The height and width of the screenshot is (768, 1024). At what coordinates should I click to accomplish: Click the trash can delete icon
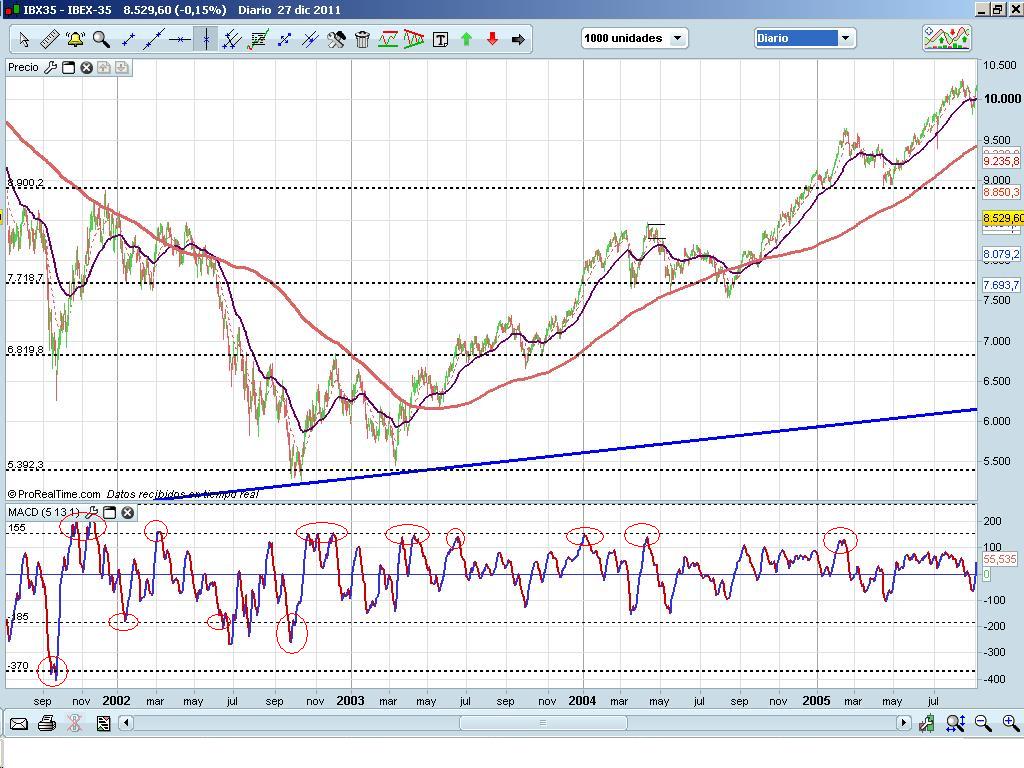tap(362, 39)
